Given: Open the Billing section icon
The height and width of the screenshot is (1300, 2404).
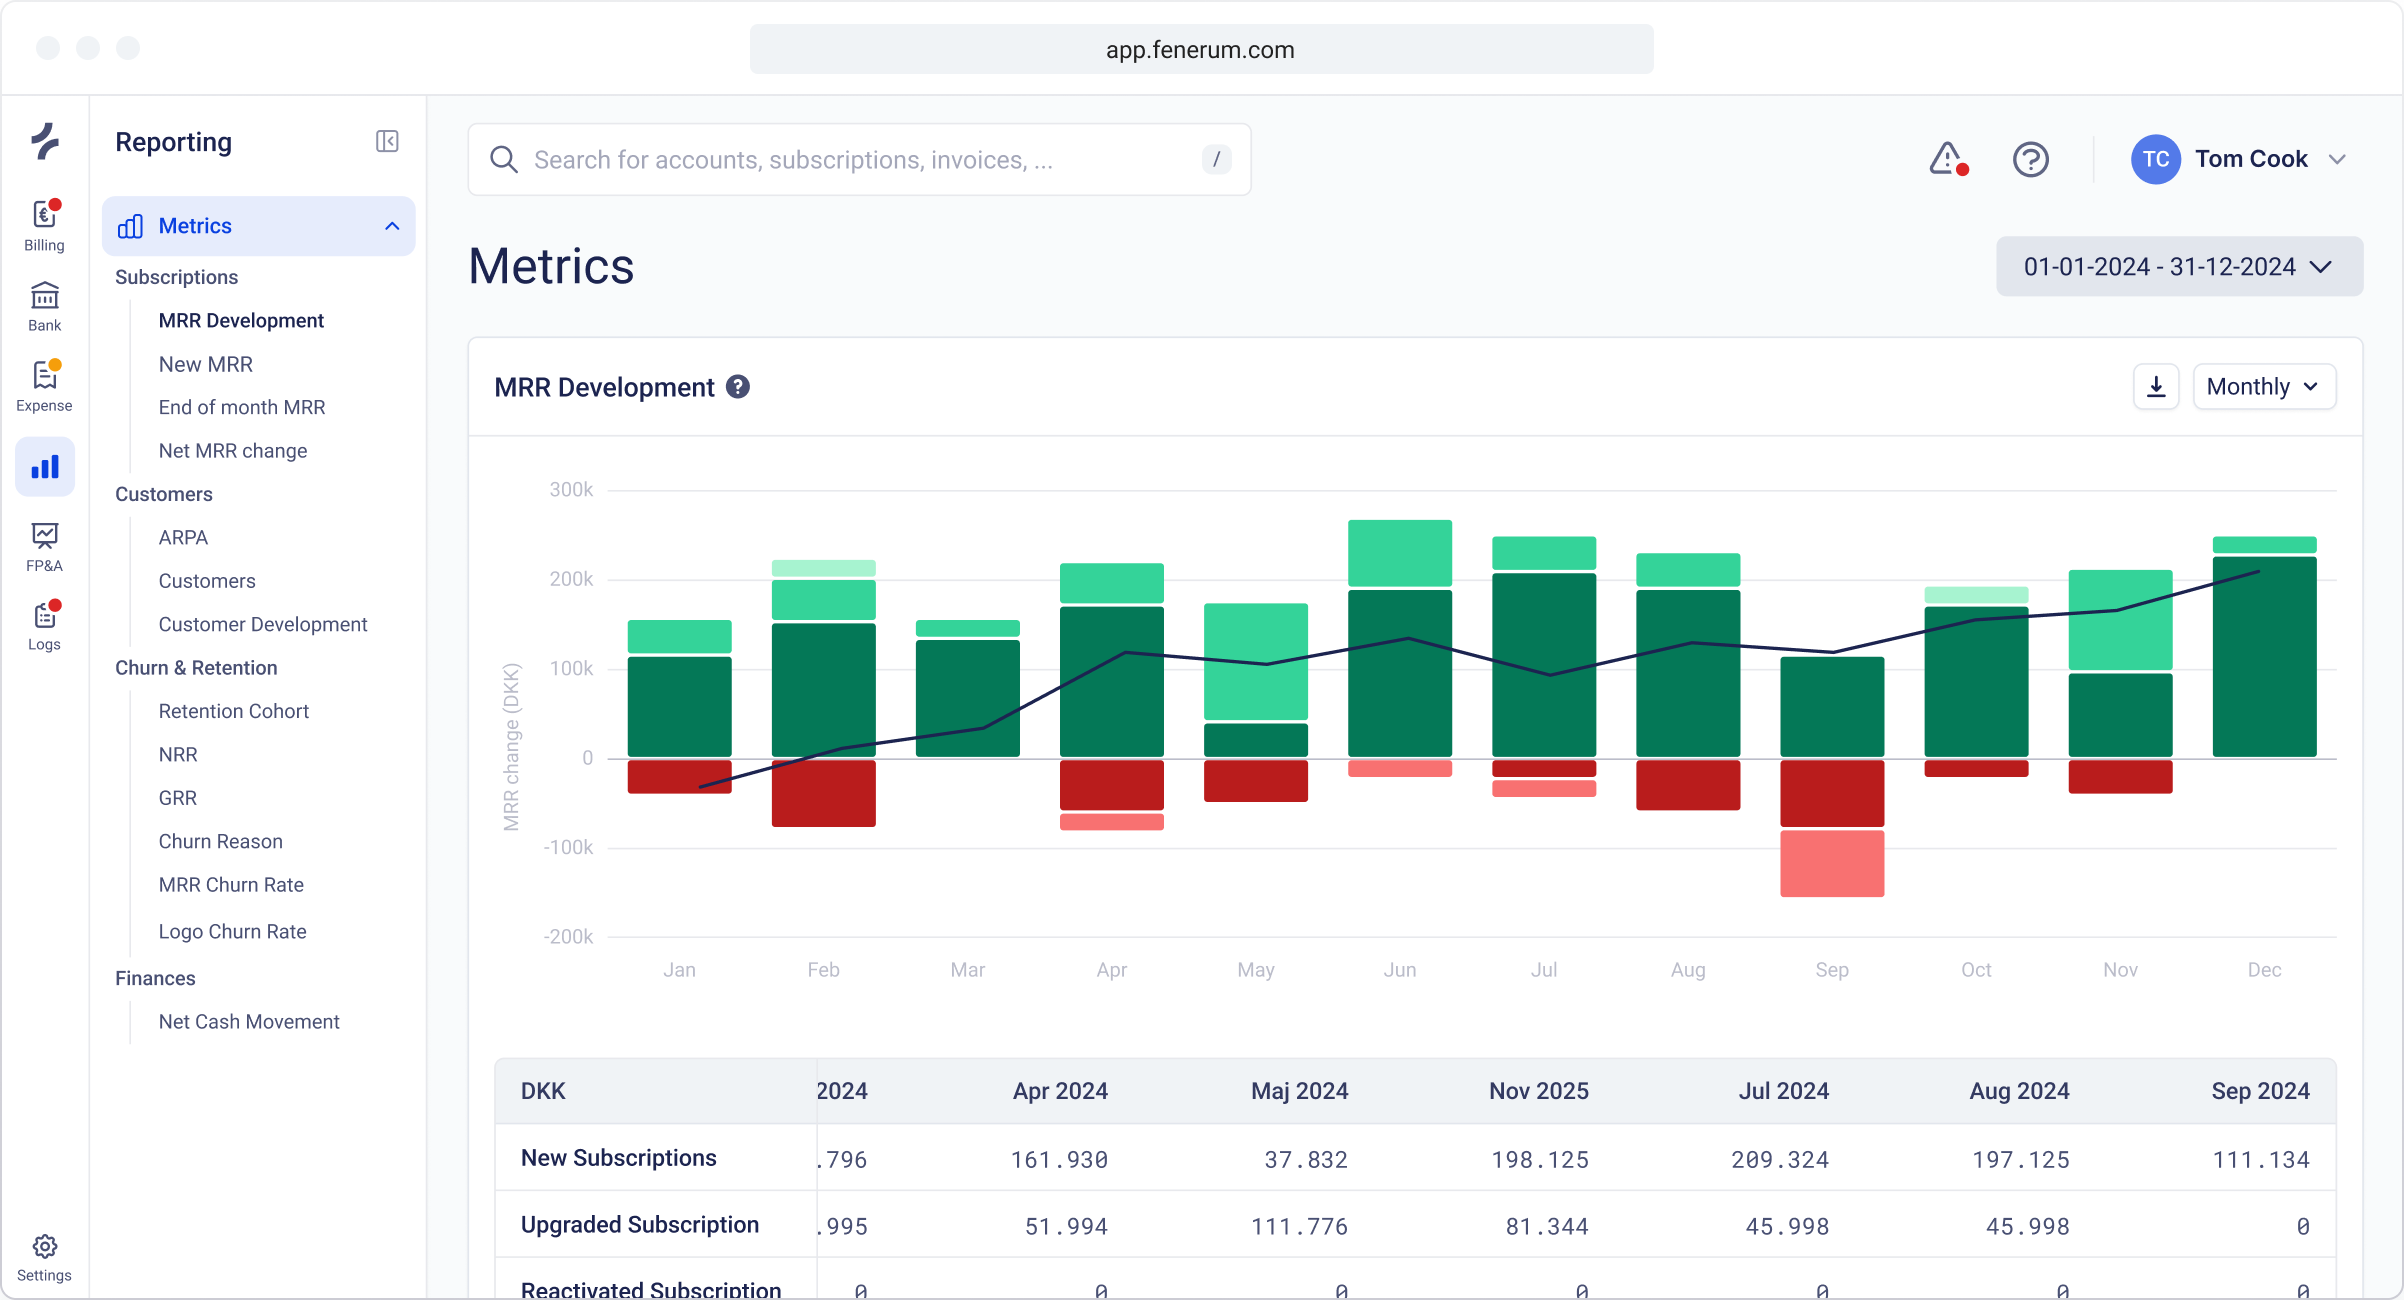Looking at the screenshot, I should pyautogui.click(x=44, y=216).
